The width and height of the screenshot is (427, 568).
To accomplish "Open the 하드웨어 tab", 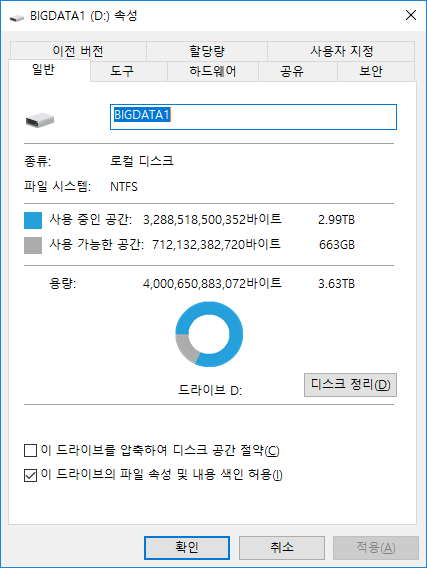I will (x=213, y=71).
